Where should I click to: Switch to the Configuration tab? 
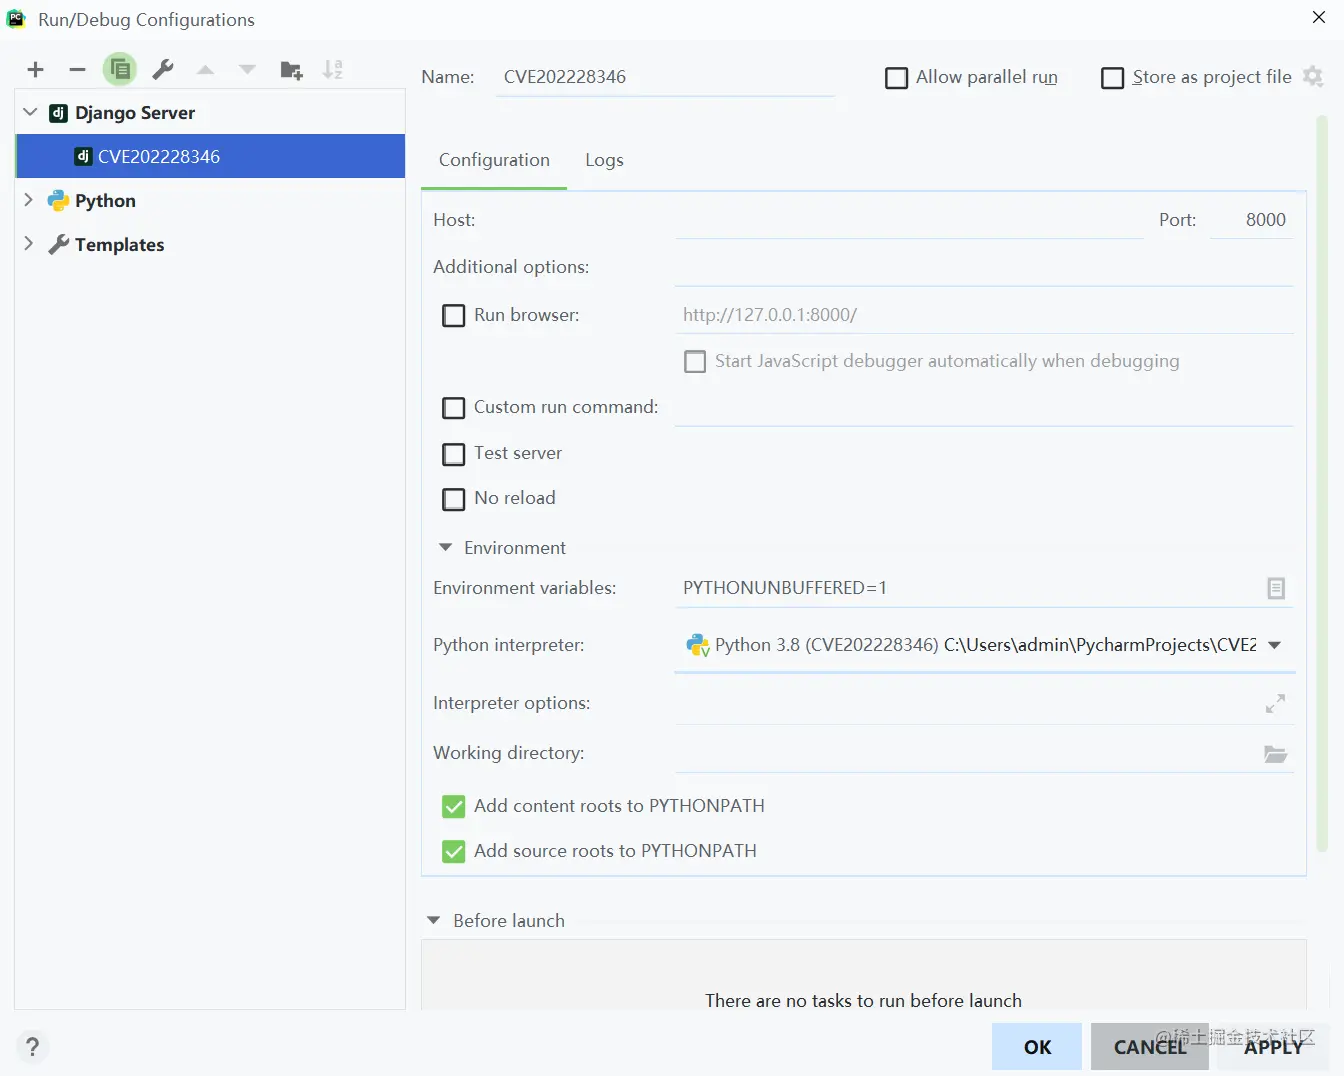coord(494,160)
